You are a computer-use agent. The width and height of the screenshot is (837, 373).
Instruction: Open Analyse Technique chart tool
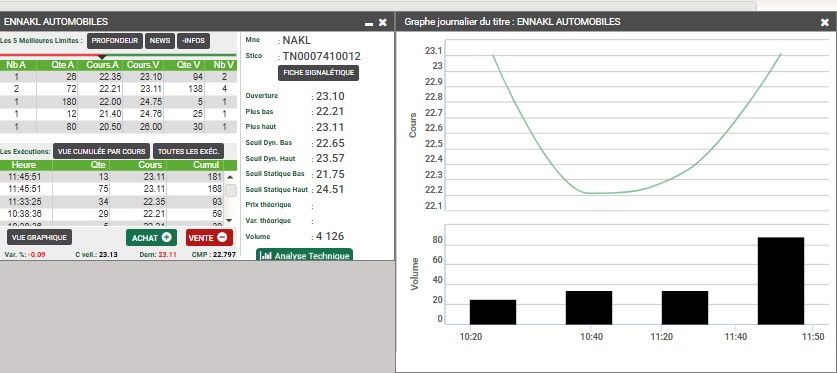(x=304, y=255)
